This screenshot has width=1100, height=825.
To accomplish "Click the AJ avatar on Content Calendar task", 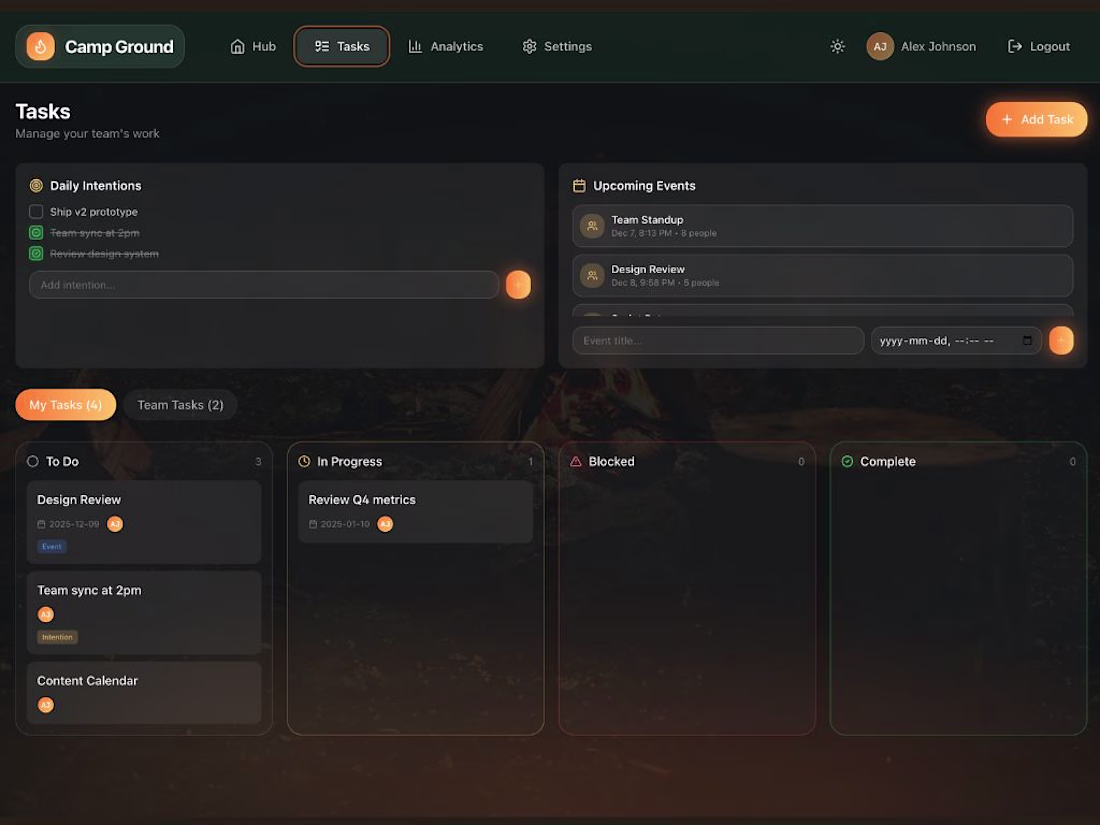I will click(46, 705).
